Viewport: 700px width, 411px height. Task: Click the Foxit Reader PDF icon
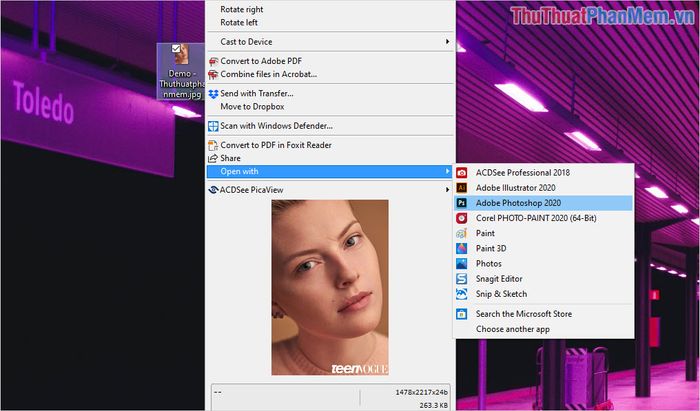(213, 145)
